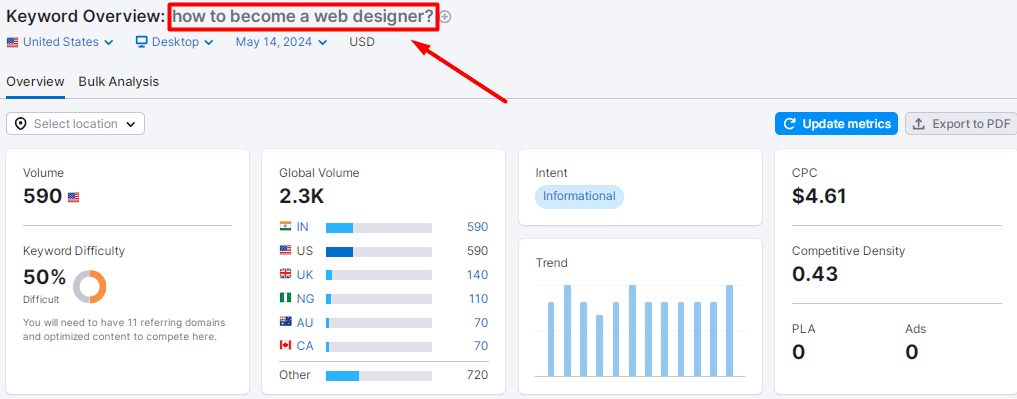Click the UK volume value 140
This screenshot has width=1017, height=399.
pos(477,274)
